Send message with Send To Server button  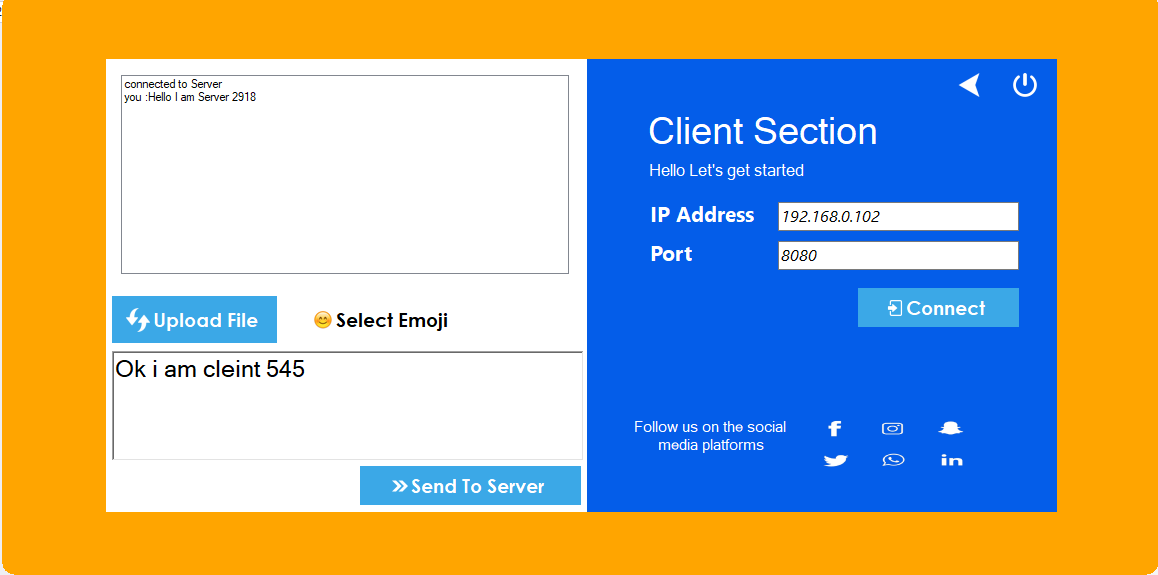pos(470,486)
